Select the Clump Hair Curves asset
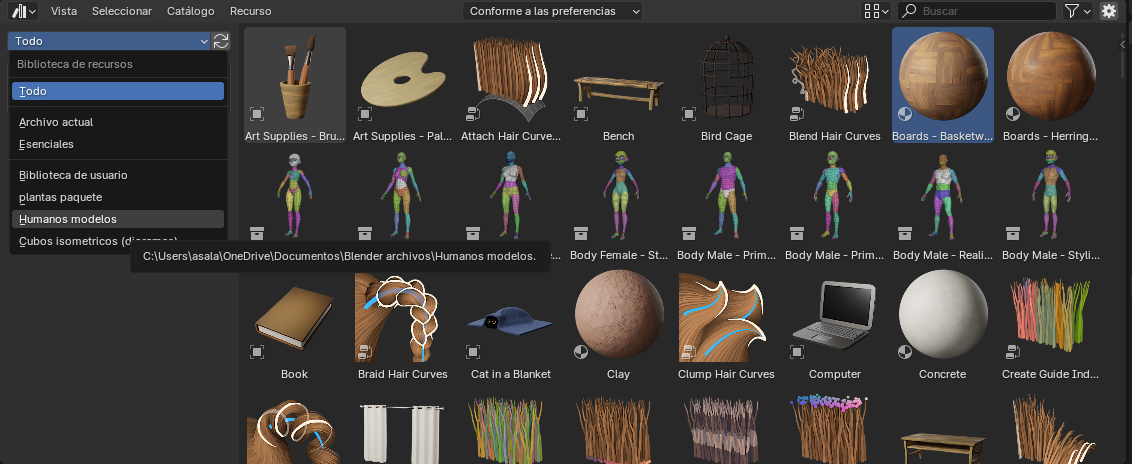Image resolution: width=1132 pixels, height=464 pixels. pyautogui.click(x=726, y=323)
